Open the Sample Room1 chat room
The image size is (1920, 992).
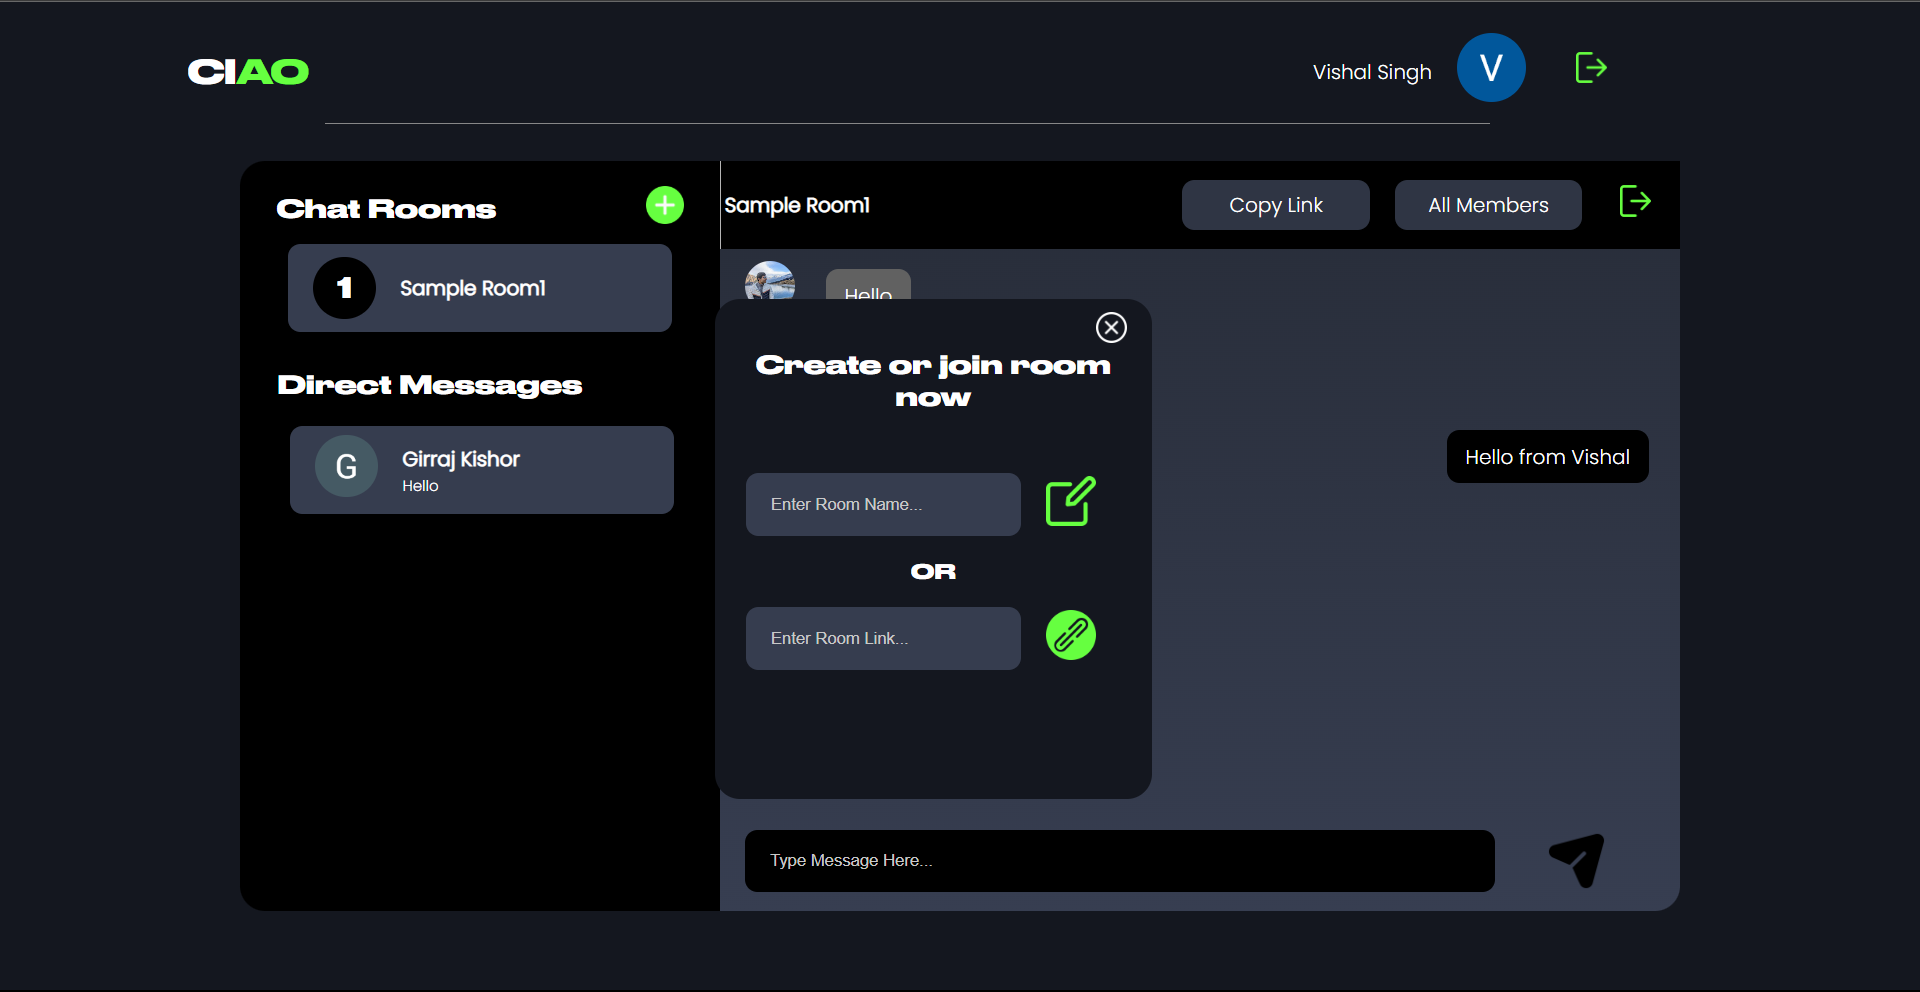(480, 288)
